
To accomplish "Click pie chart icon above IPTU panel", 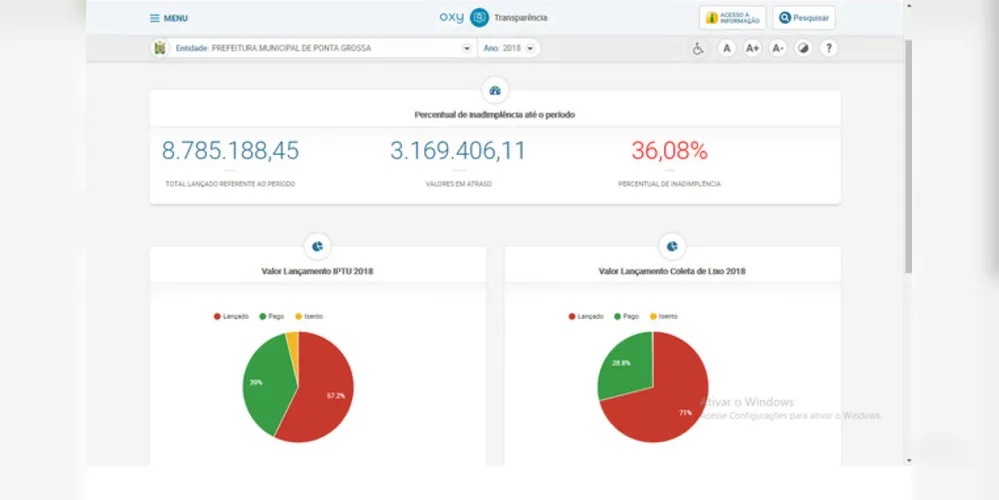I will (x=317, y=246).
